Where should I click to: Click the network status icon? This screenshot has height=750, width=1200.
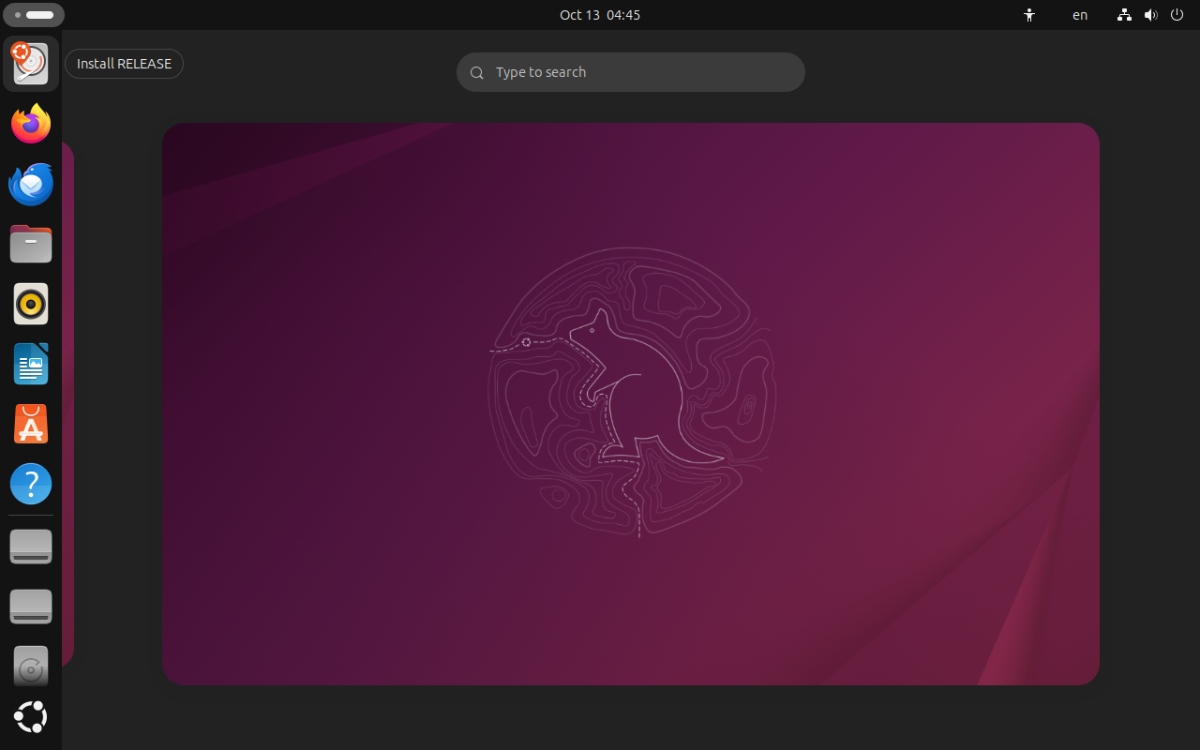pos(1124,15)
